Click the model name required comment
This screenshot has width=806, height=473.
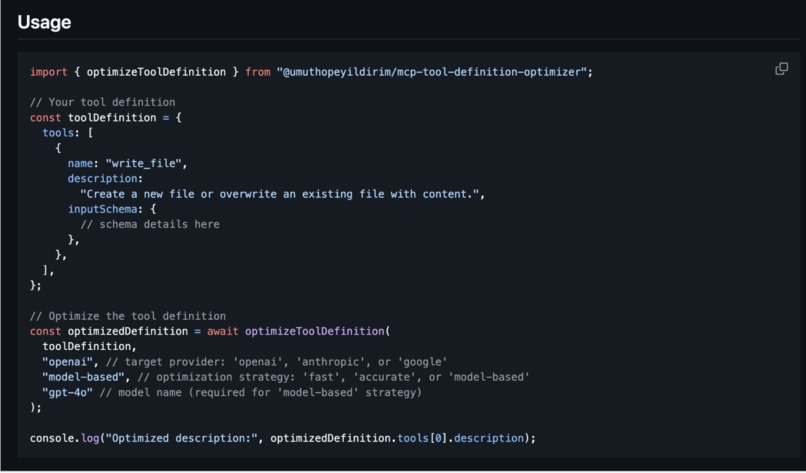coord(260,392)
